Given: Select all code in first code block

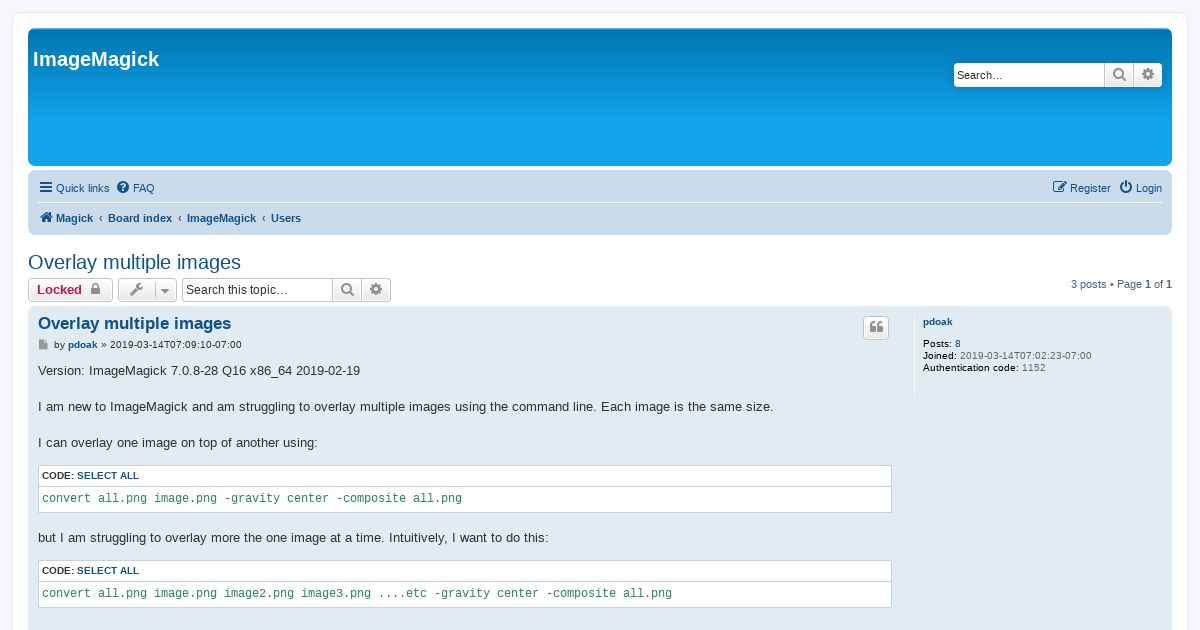Looking at the screenshot, I should (108, 476).
